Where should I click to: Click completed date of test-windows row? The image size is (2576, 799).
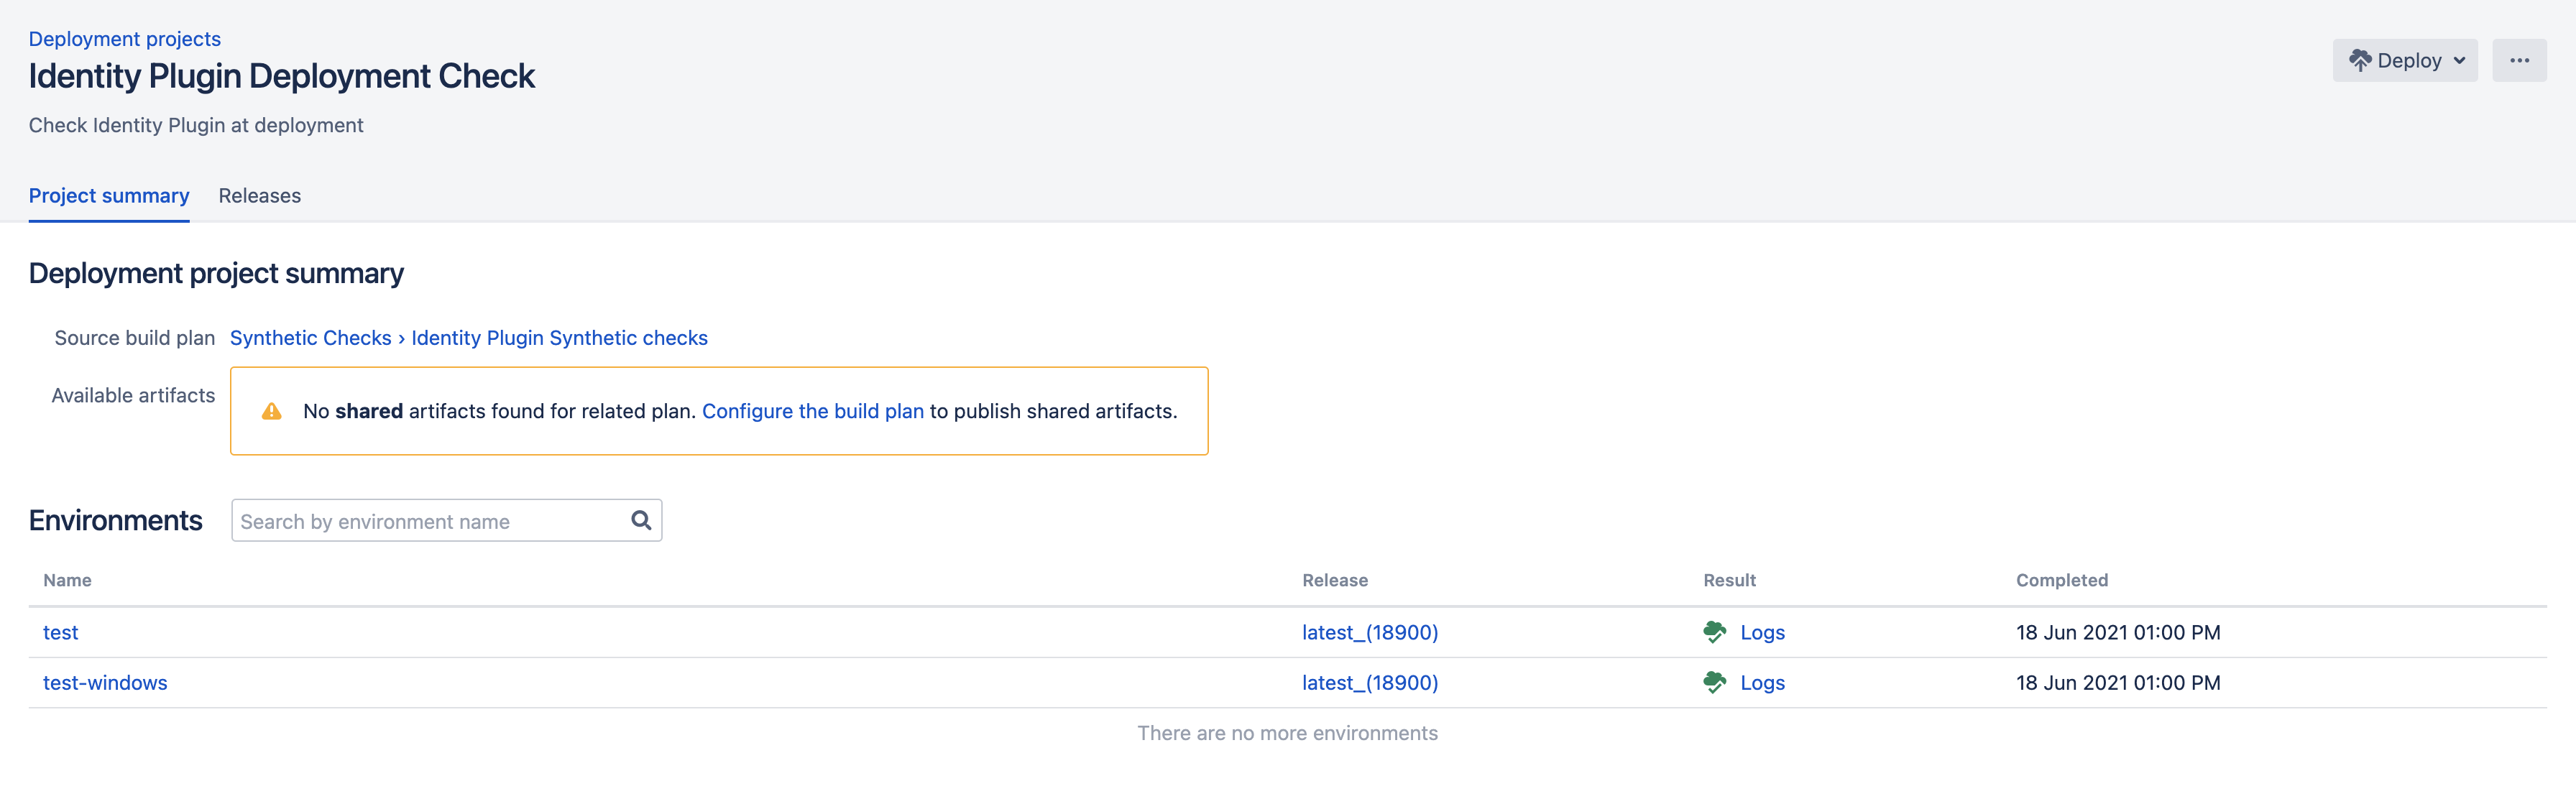tap(2118, 683)
